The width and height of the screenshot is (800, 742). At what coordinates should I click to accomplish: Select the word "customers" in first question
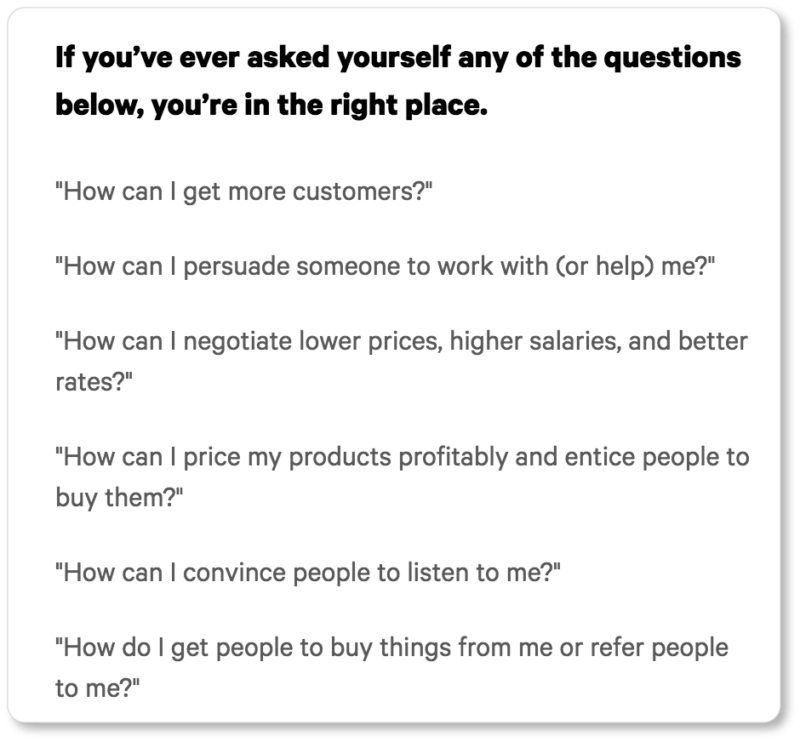click(356, 192)
